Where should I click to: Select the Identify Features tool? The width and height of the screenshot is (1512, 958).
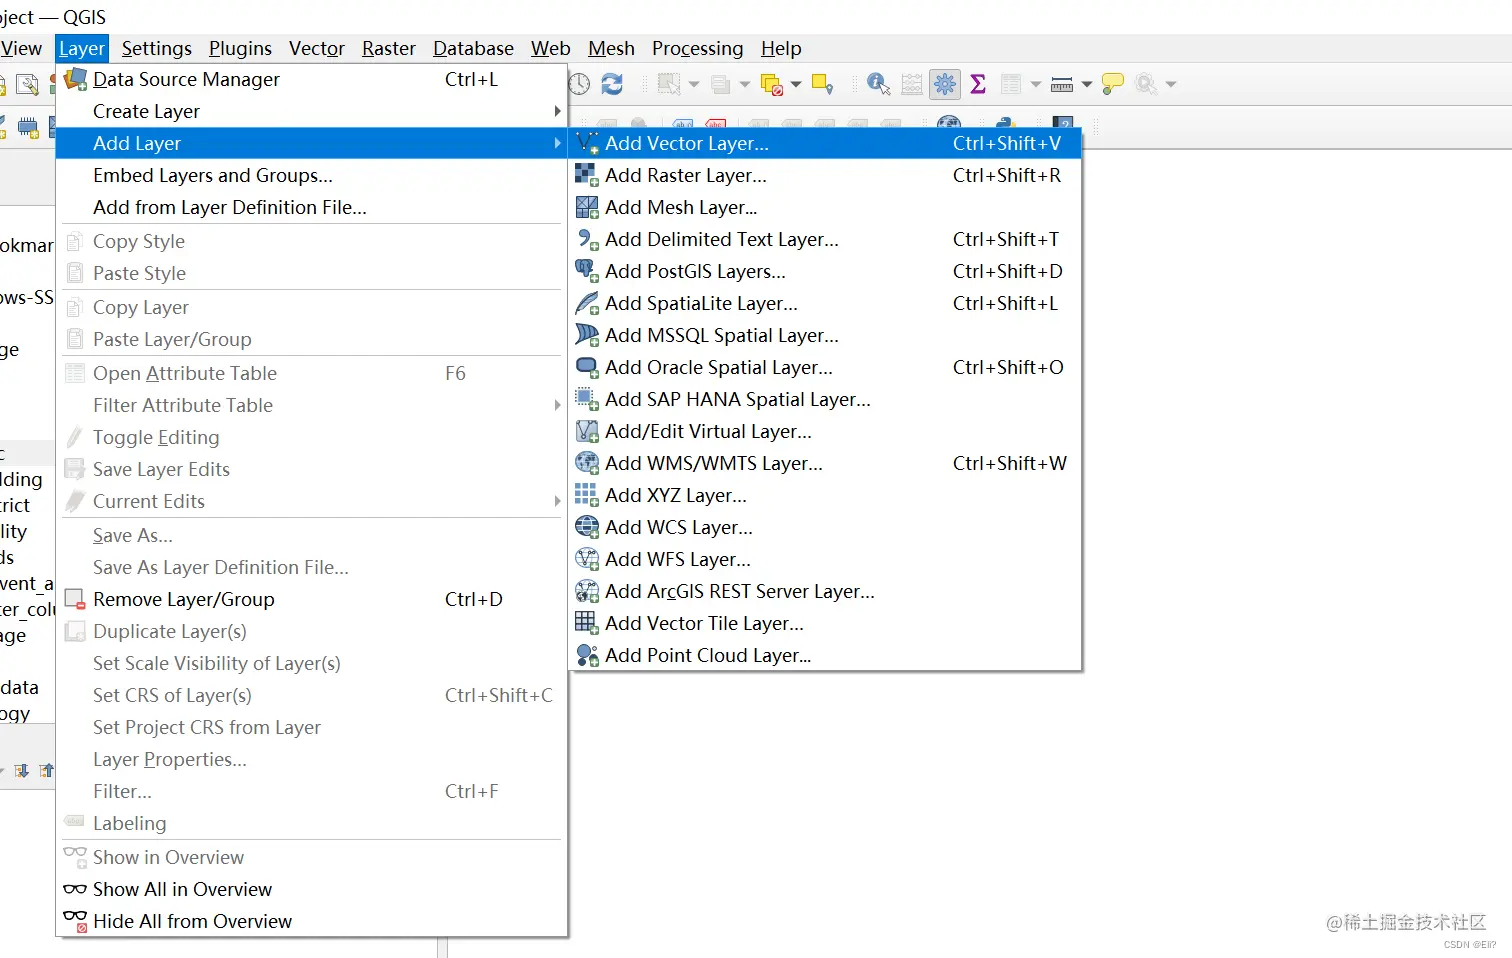pos(878,85)
